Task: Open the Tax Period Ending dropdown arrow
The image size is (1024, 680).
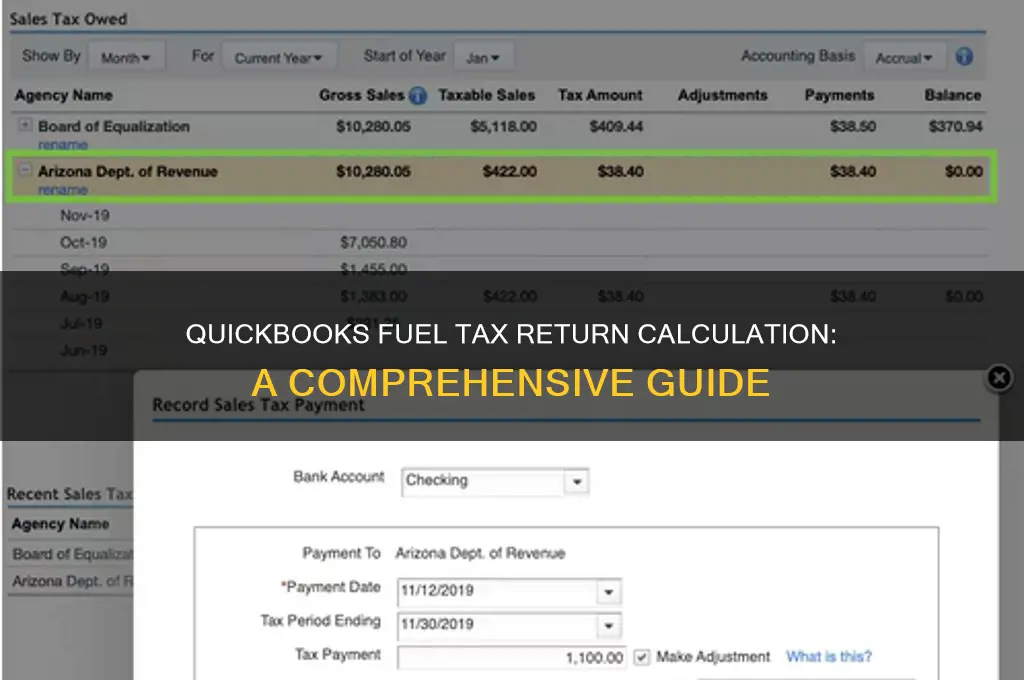Action: [609, 625]
